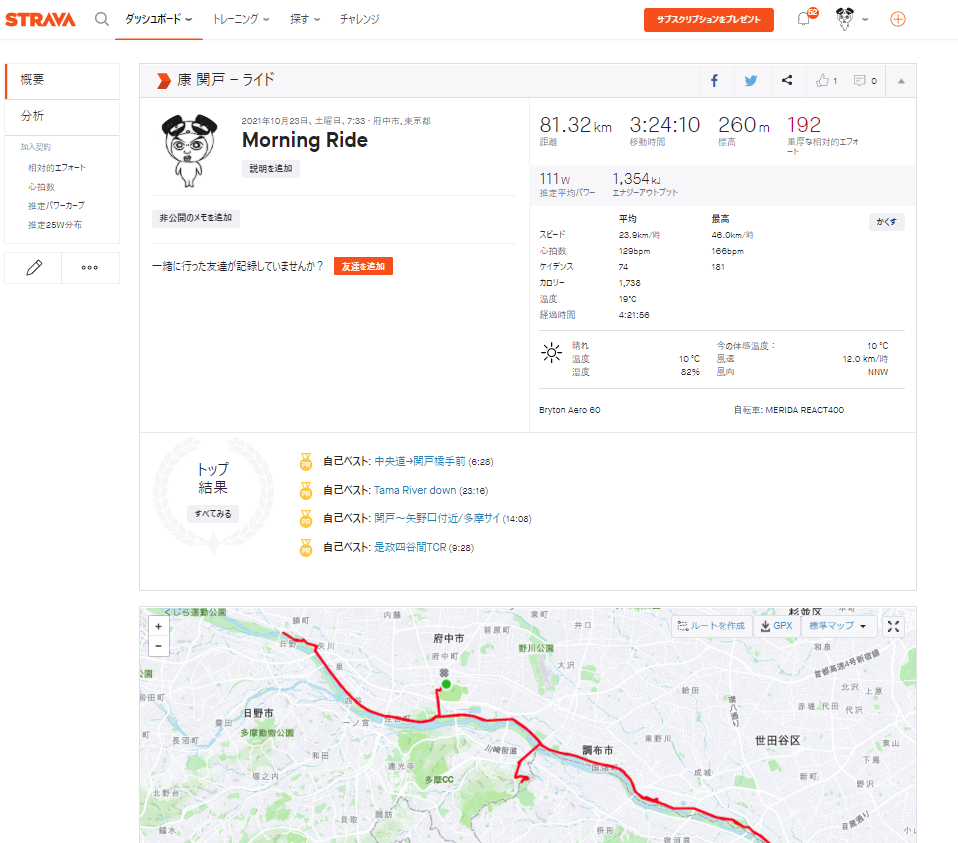958x843 pixels.
Task: Open comments speech bubble icon
Action: pyautogui.click(x=864, y=81)
